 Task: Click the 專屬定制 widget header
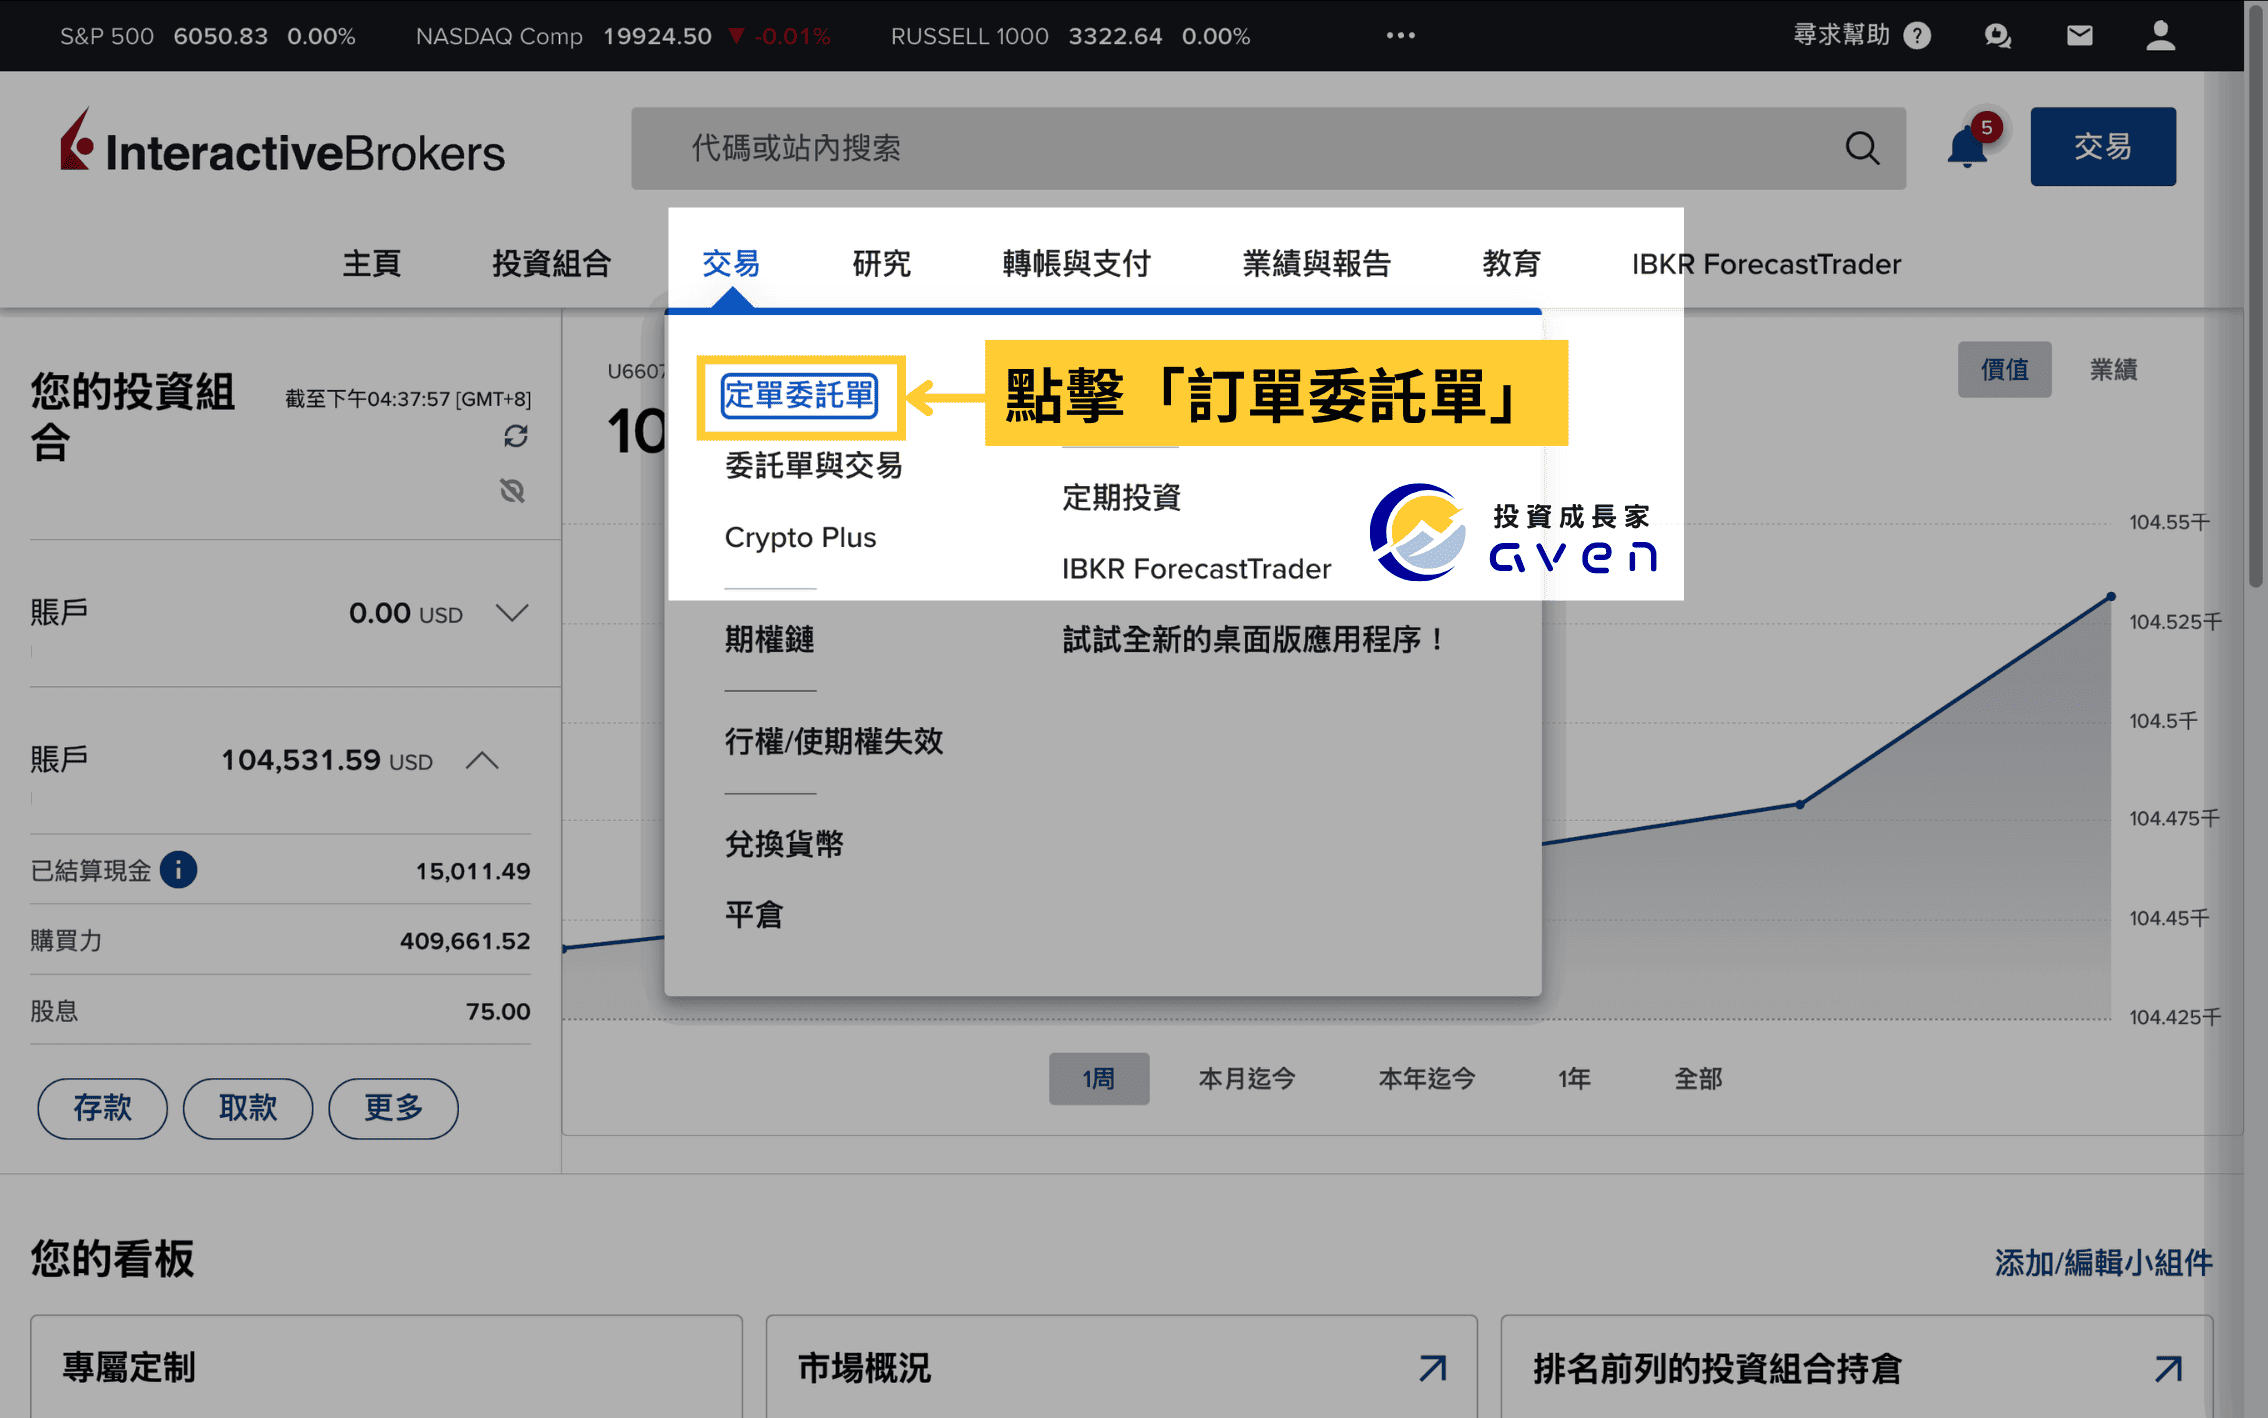(128, 1367)
